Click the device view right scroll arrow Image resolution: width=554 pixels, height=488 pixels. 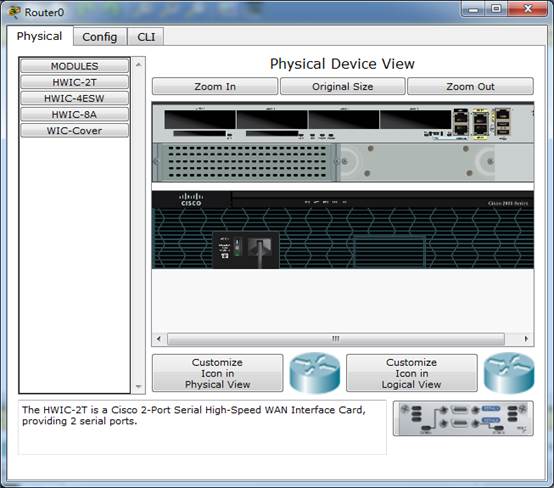[x=526, y=339]
